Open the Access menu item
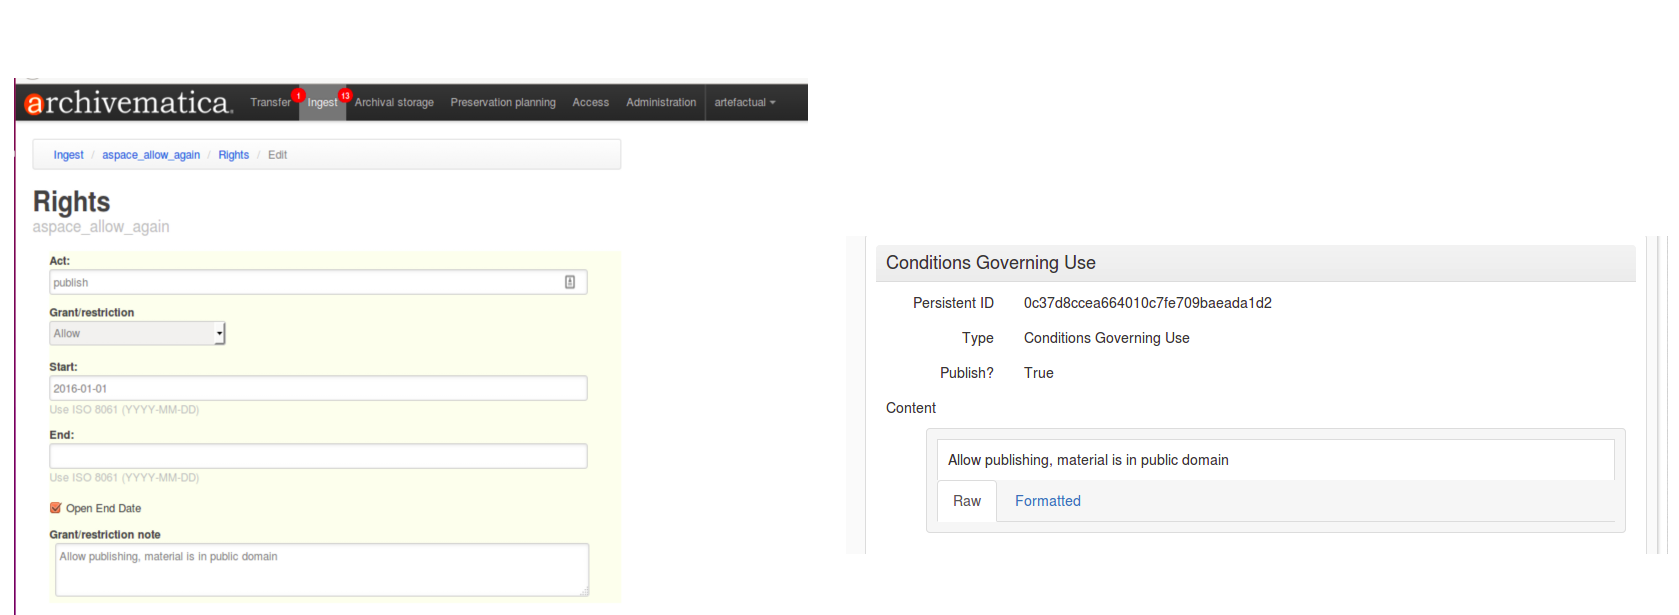This screenshot has height=615, width=1679. click(590, 103)
